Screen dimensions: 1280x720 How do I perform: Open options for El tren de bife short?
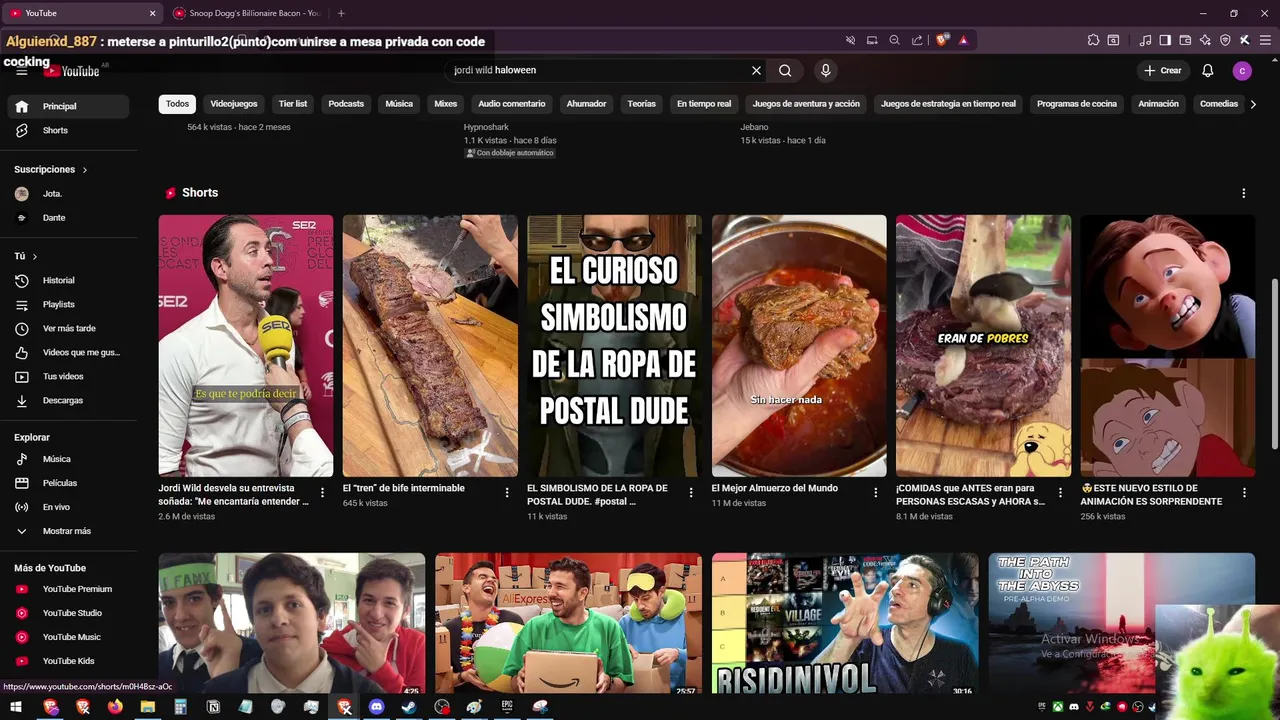(507, 492)
